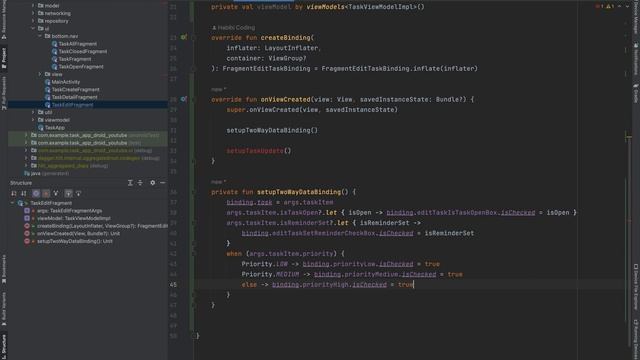Open the Pull Requests side tab
This screenshot has height=360, width=640.
click(x=4, y=93)
